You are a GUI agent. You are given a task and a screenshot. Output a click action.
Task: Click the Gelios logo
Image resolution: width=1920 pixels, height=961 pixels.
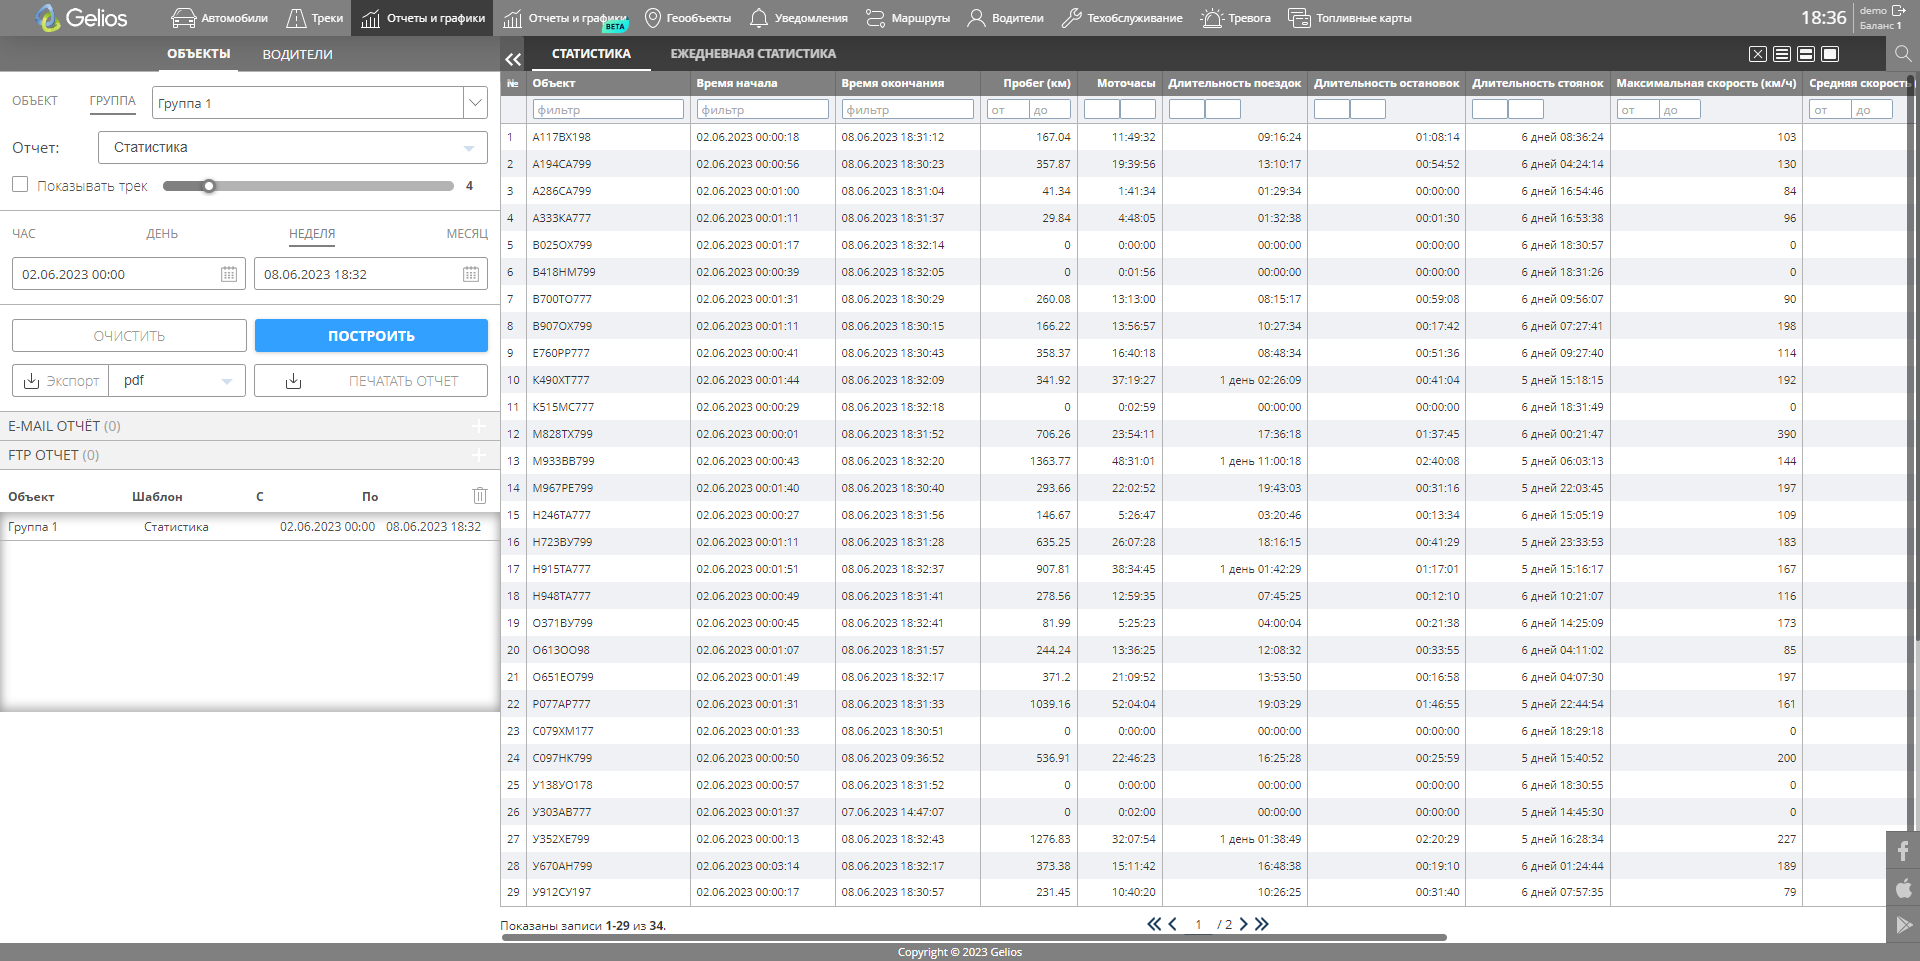[81, 18]
